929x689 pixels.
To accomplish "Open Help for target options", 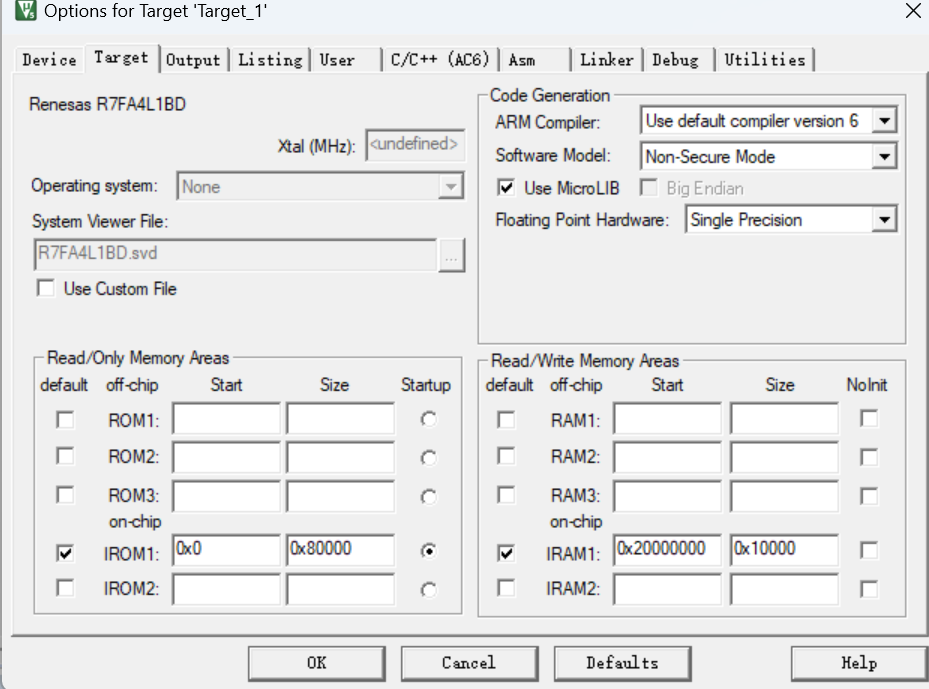I will [x=859, y=663].
